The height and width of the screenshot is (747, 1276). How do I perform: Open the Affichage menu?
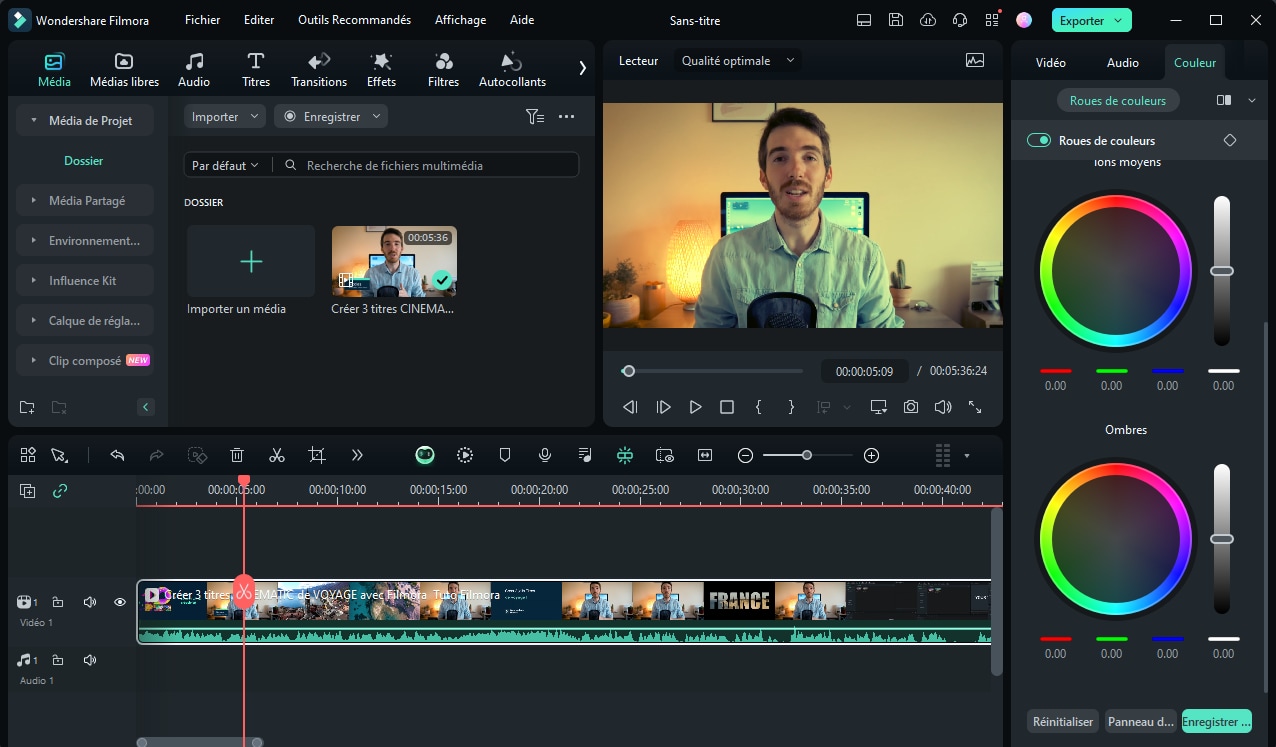(x=460, y=20)
